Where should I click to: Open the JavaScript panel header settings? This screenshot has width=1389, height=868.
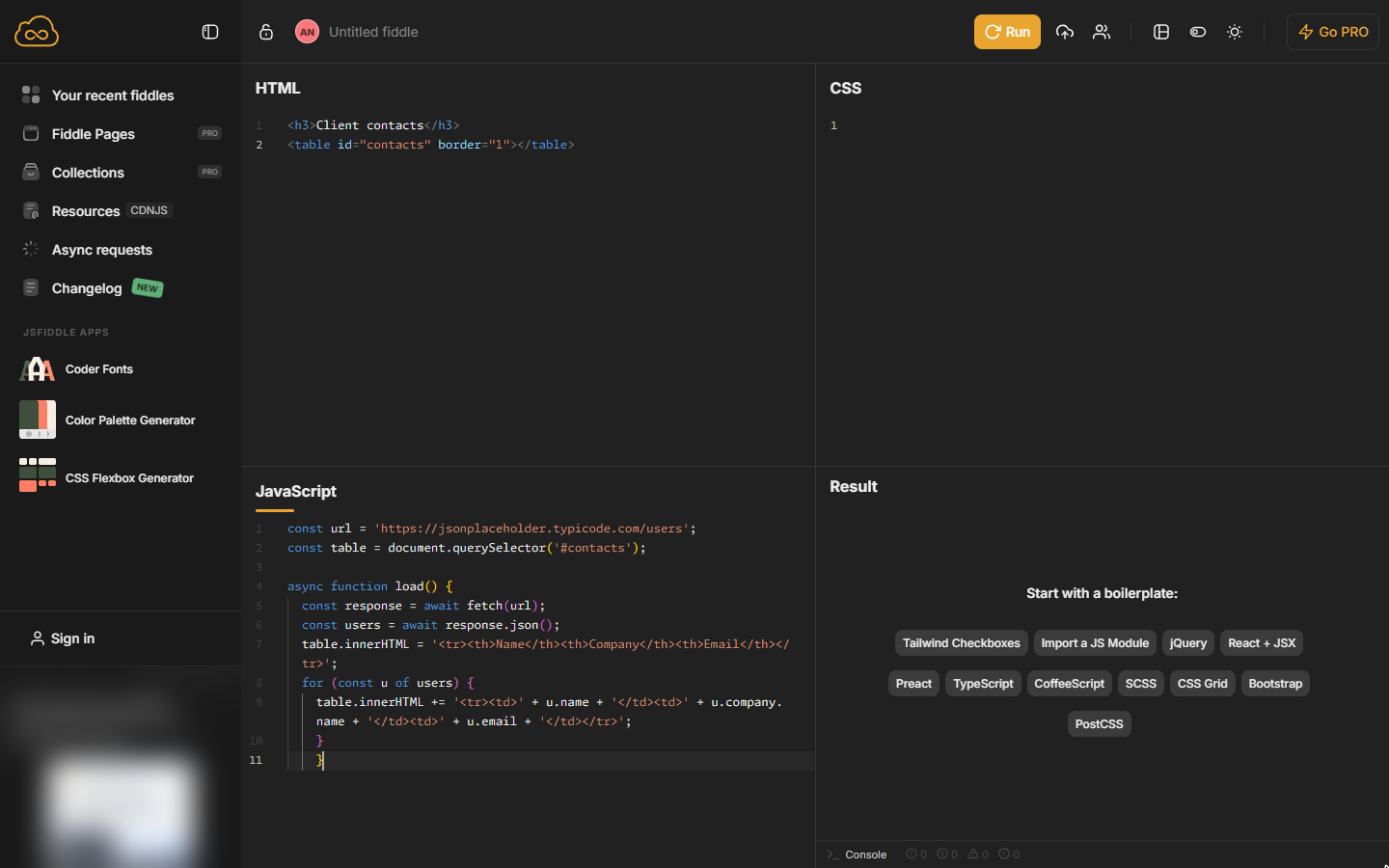click(296, 491)
